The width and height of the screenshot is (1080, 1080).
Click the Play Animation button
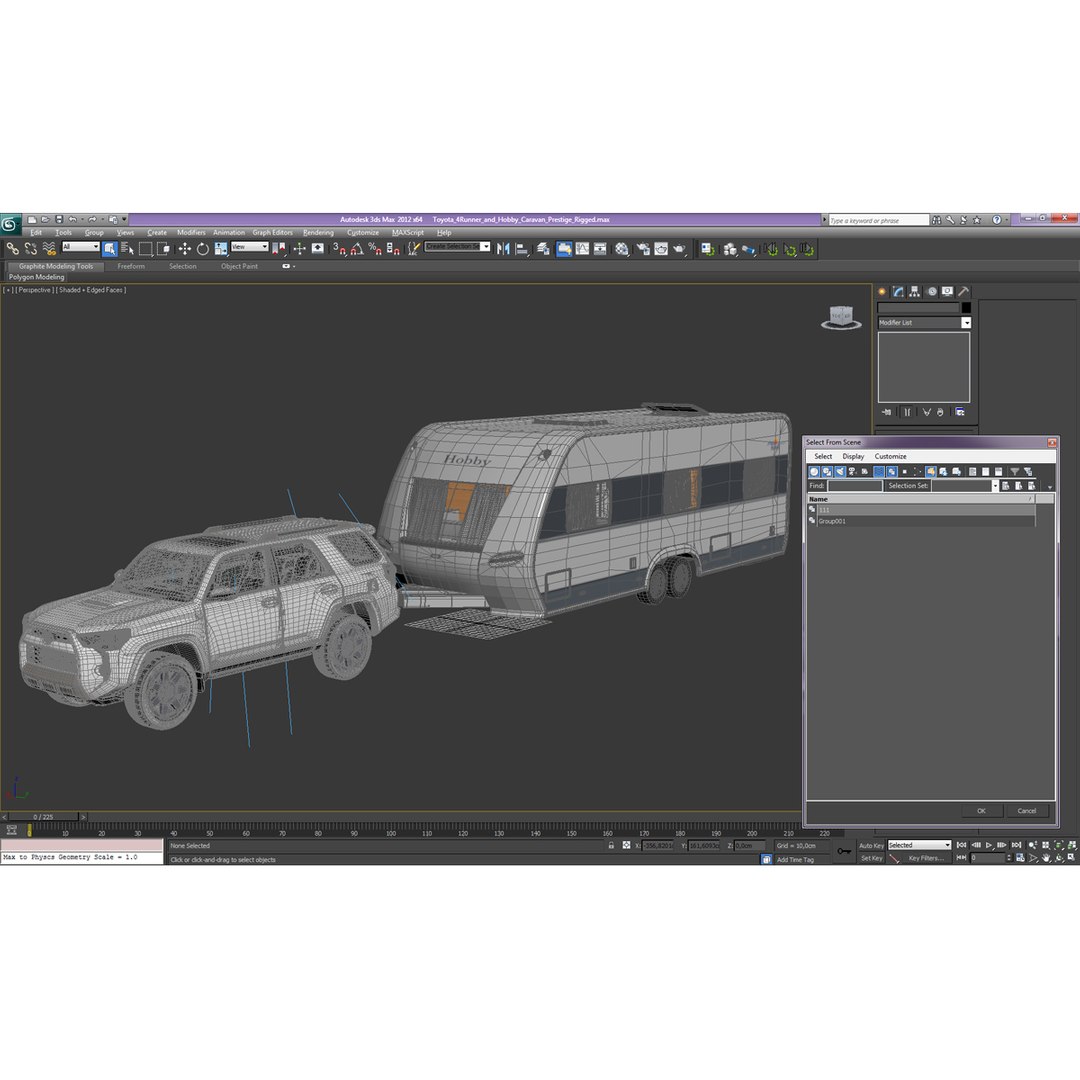[988, 845]
